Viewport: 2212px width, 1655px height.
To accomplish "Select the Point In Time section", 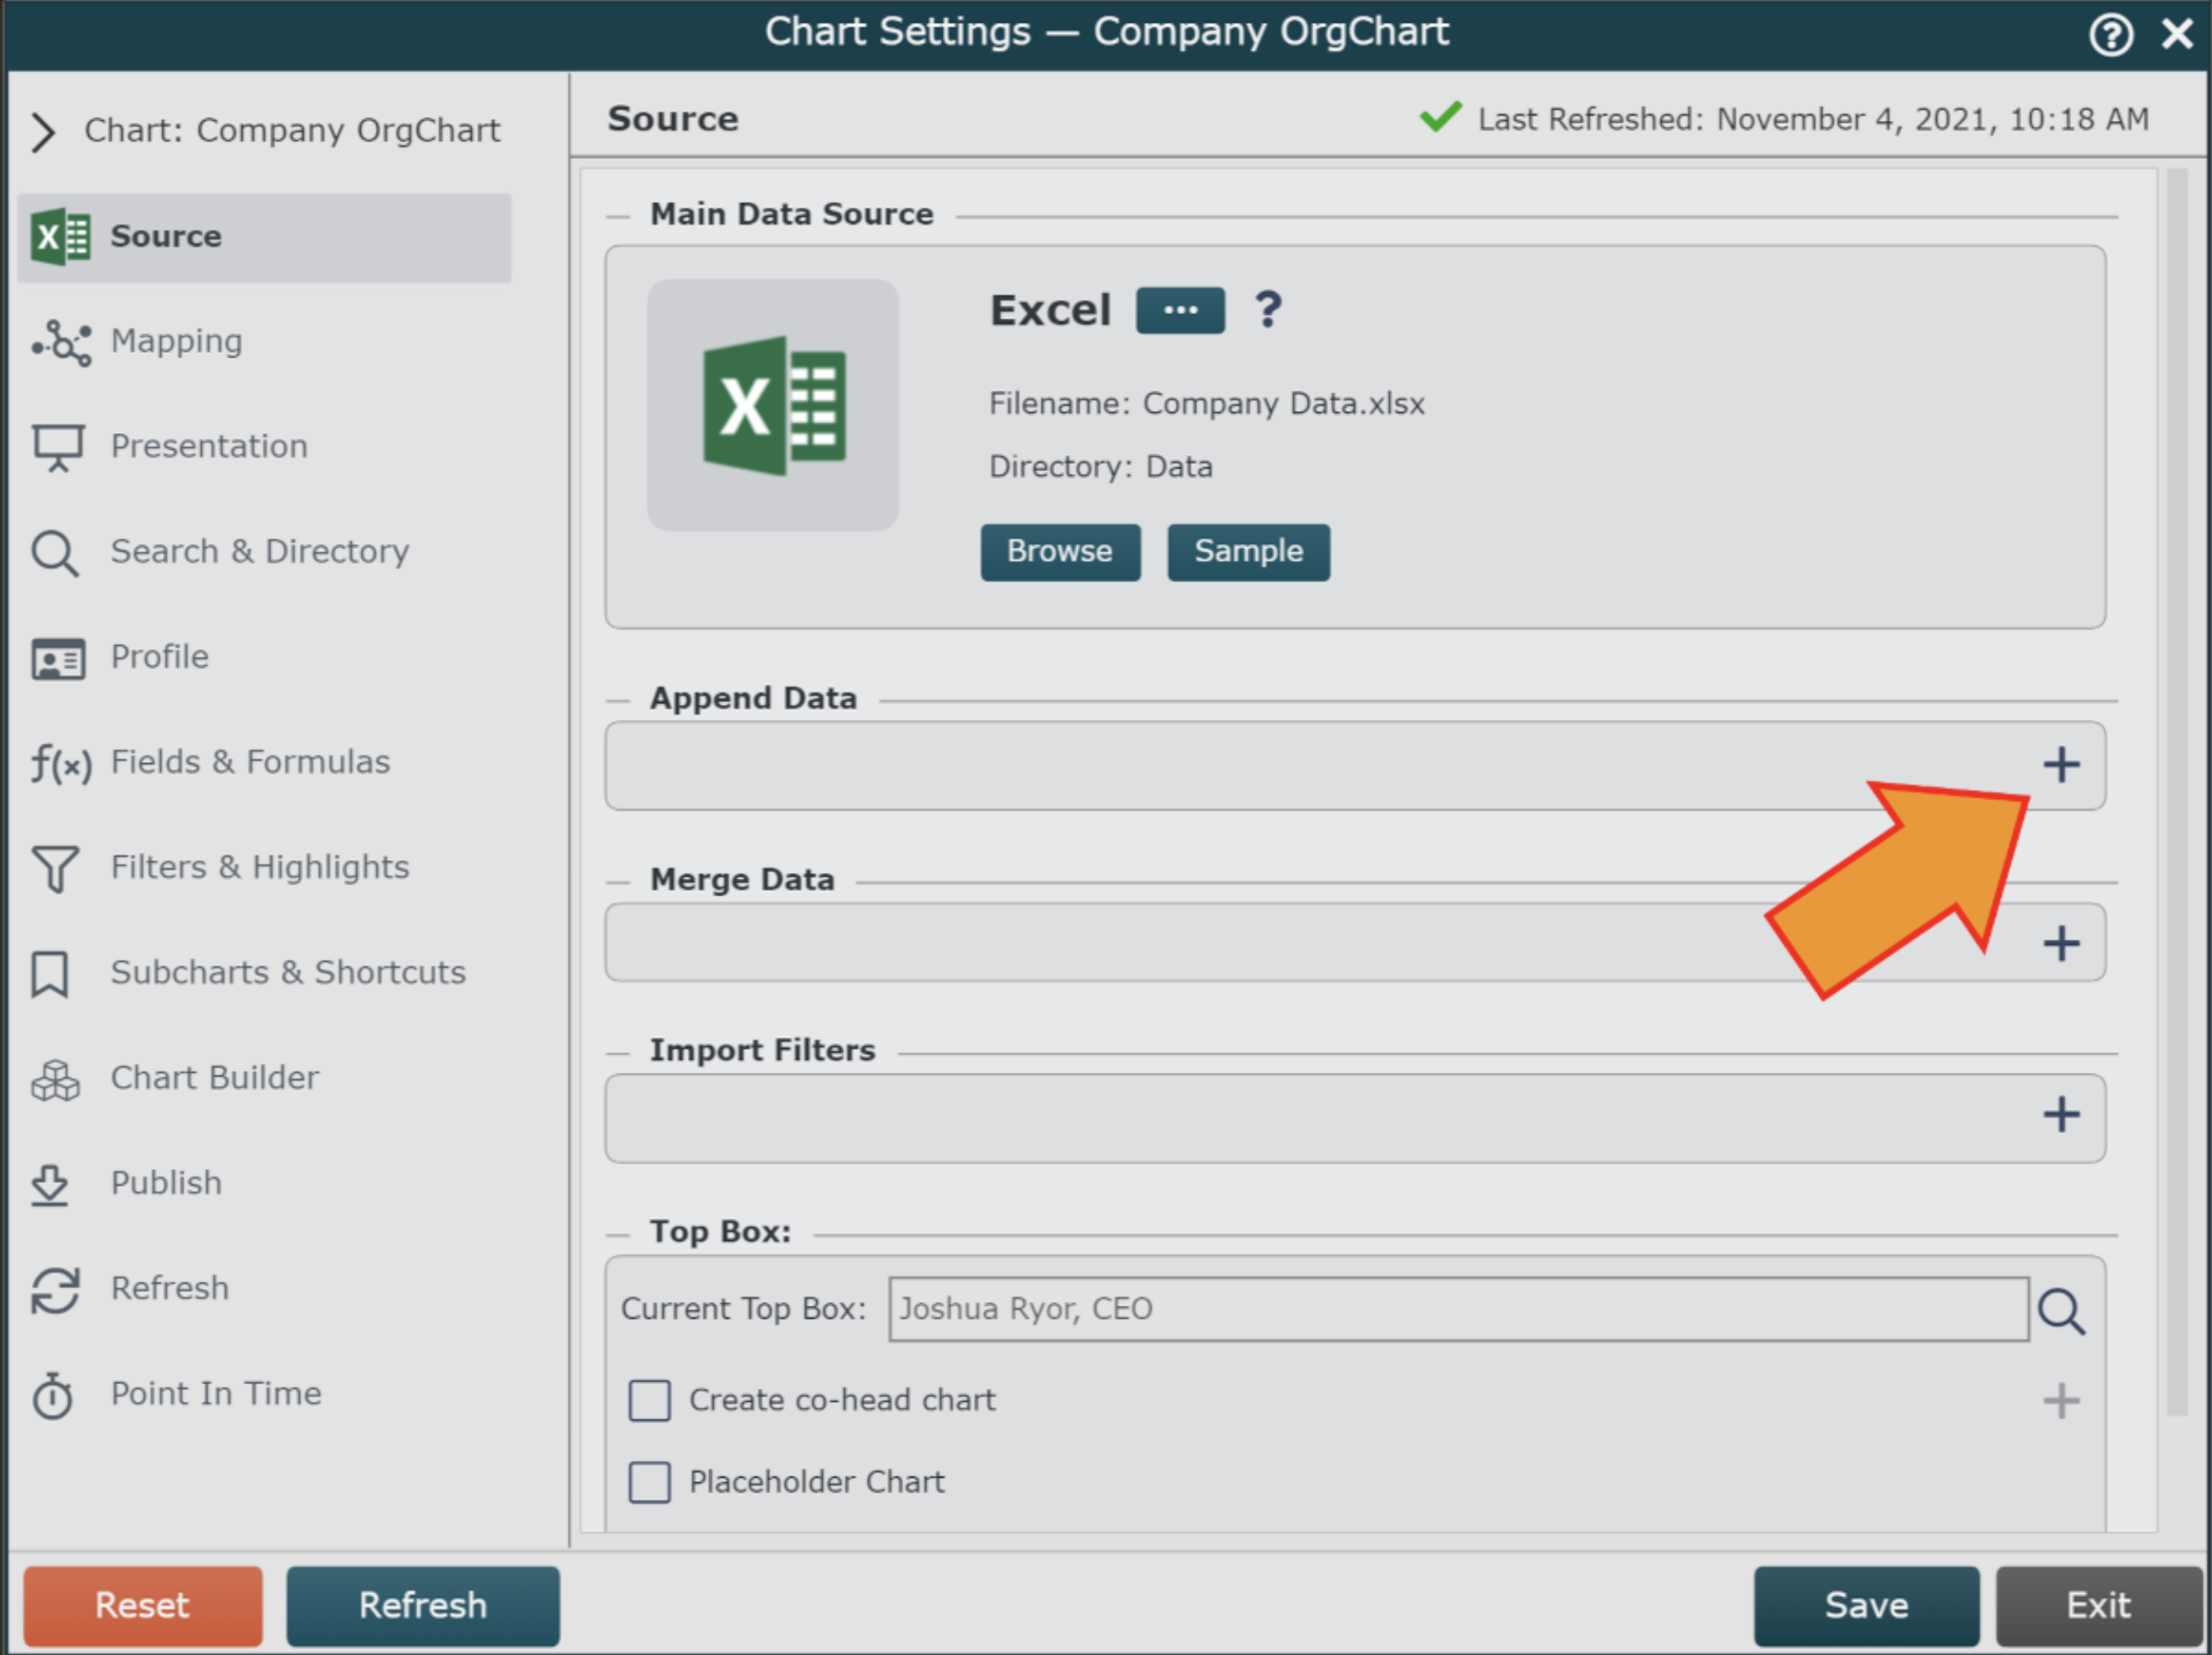I will (216, 1394).
